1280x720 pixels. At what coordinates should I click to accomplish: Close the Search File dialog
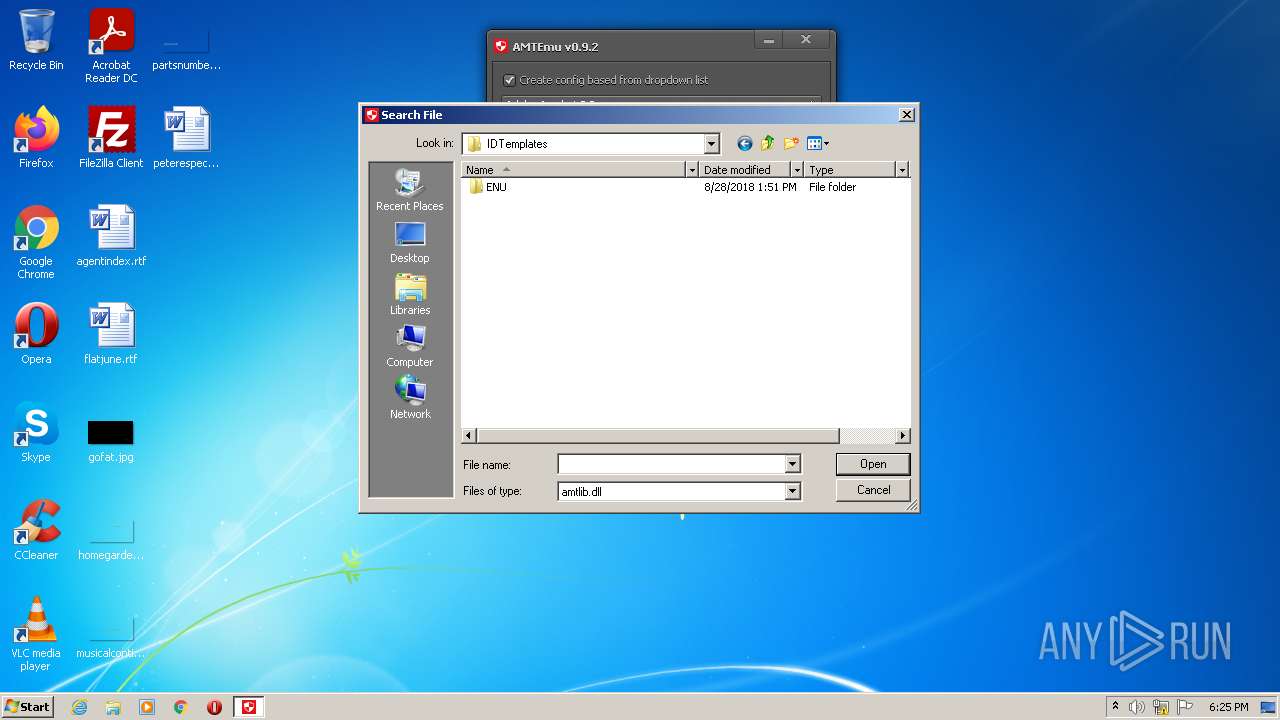click(907, 115)
